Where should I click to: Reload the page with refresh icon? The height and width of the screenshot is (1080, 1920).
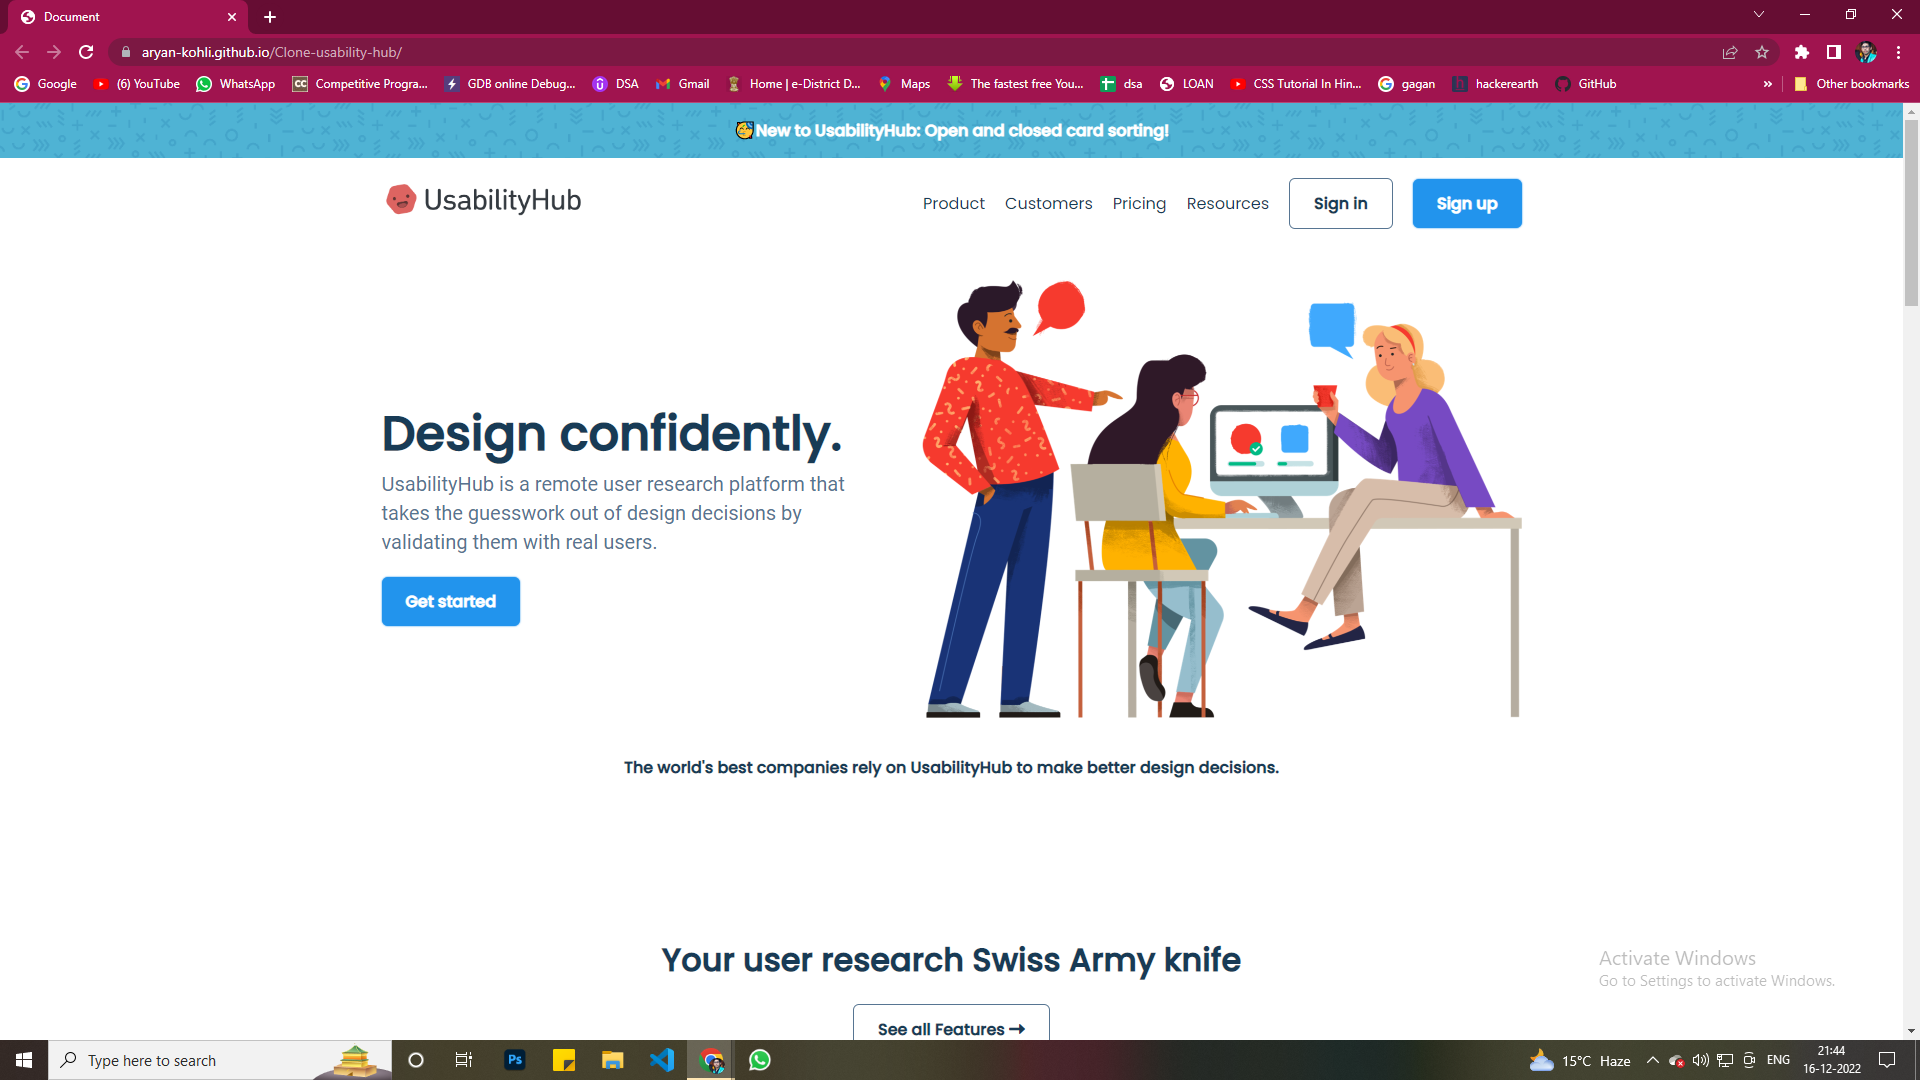(x=86, y=52)
